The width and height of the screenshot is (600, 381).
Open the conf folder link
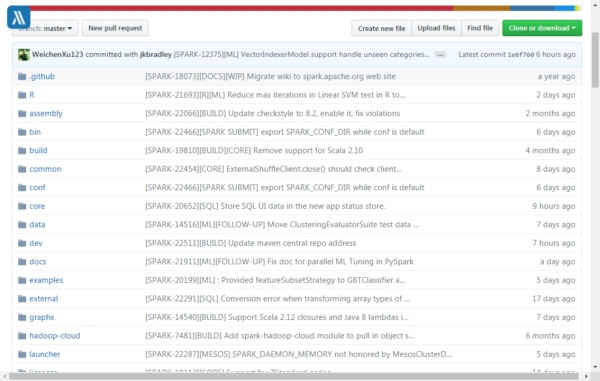click(x=37, y=188)
